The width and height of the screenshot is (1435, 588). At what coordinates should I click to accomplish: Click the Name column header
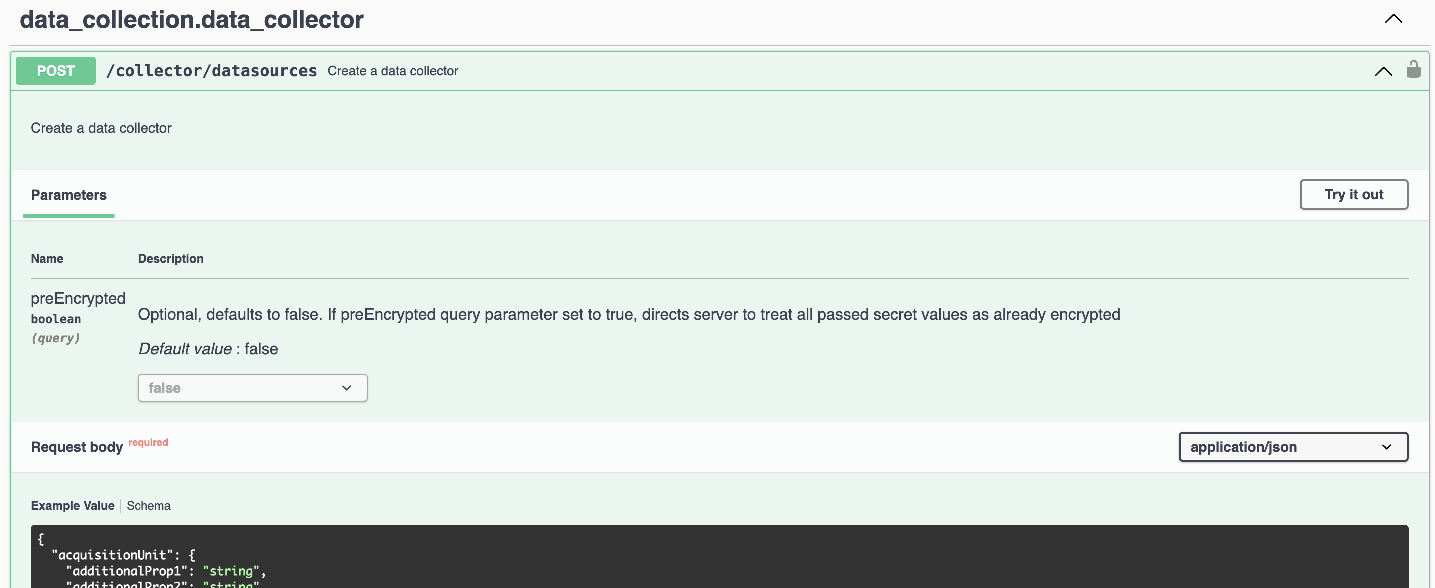coord(47,259)
